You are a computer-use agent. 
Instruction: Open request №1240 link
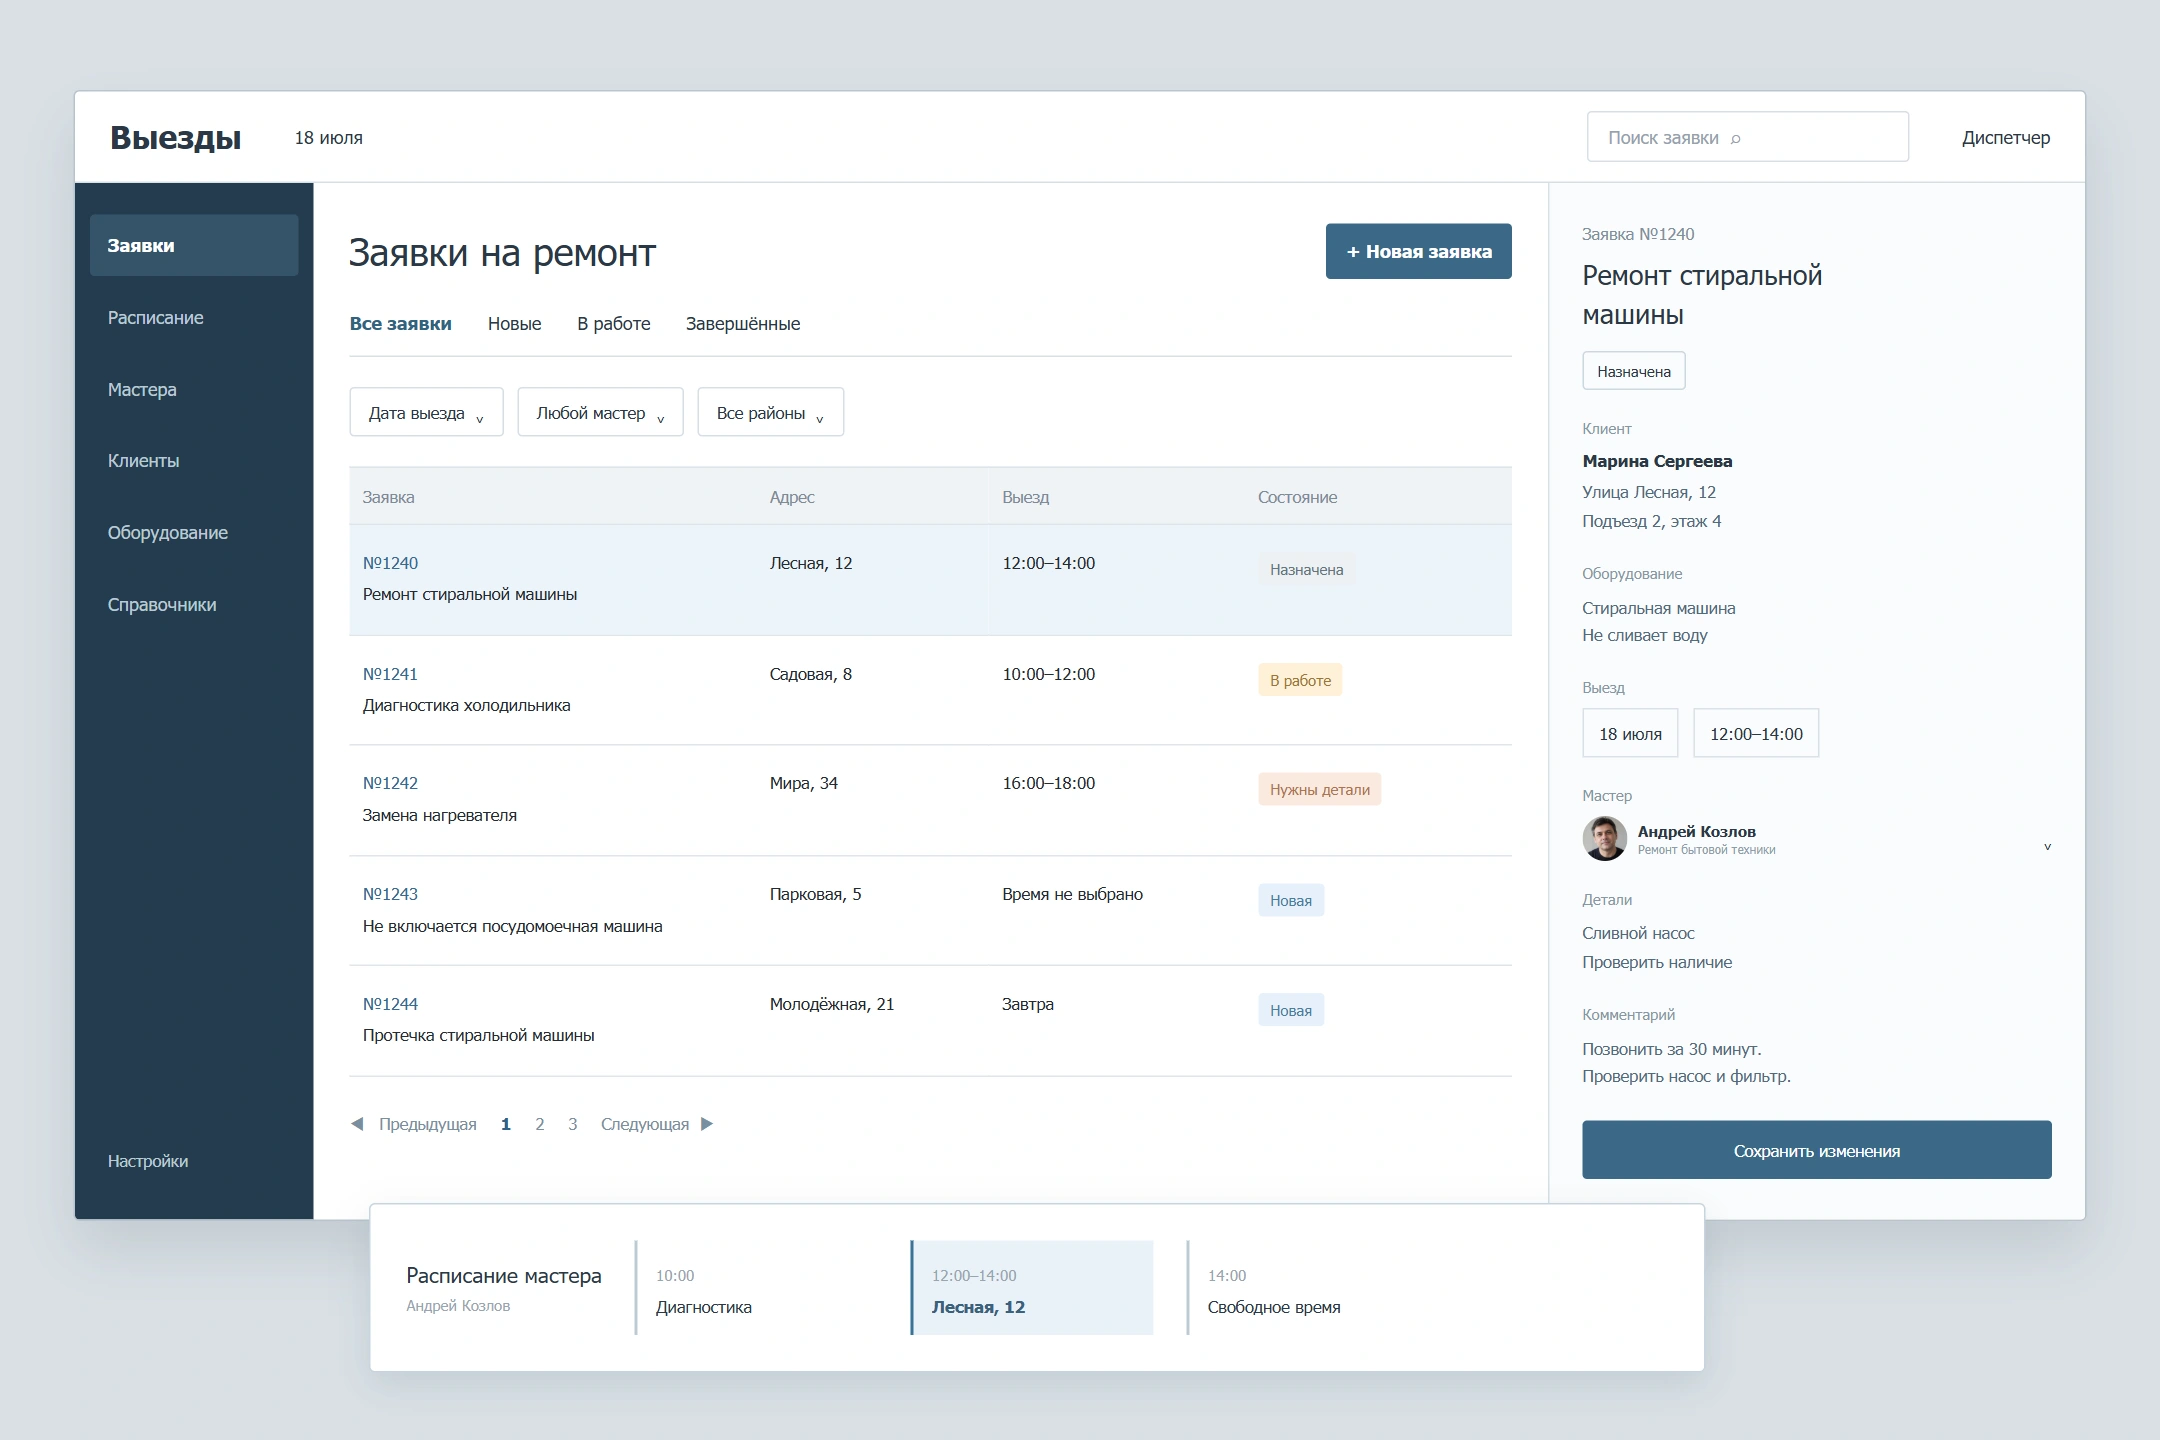(390, 563)
